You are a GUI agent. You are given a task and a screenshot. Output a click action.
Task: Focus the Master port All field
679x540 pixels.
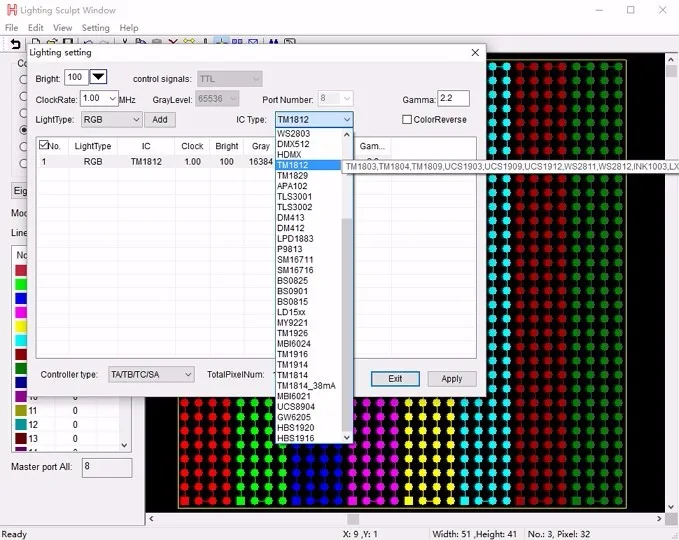pyautogui.click(x=107, y=468)
